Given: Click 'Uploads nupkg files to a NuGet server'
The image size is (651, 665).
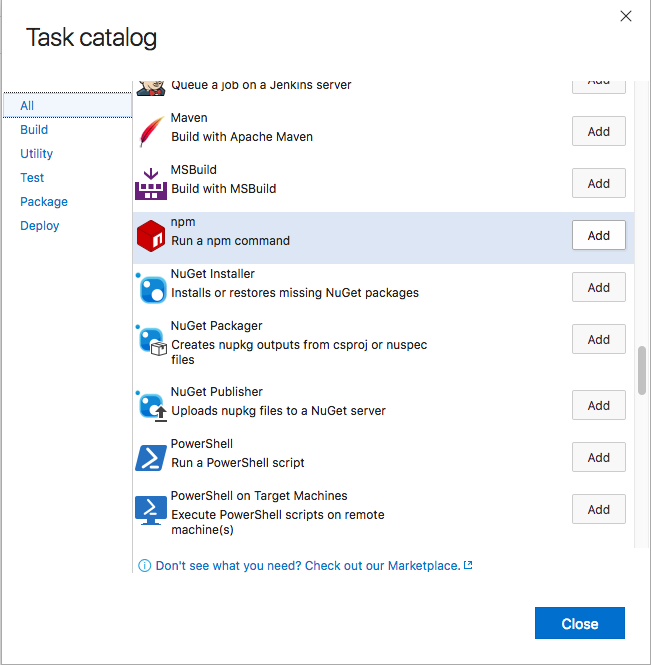Looking at the screenshot, I should 279,411.
